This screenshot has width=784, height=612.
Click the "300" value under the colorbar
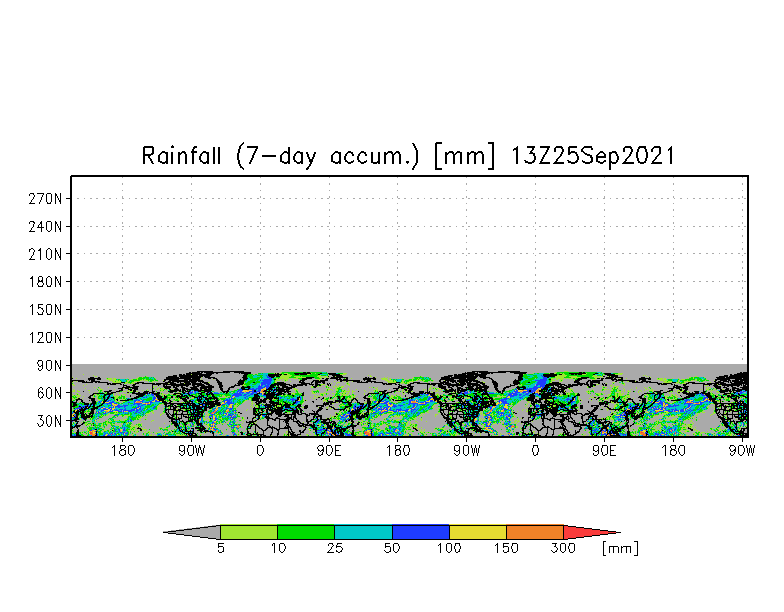tap(563, 548)
